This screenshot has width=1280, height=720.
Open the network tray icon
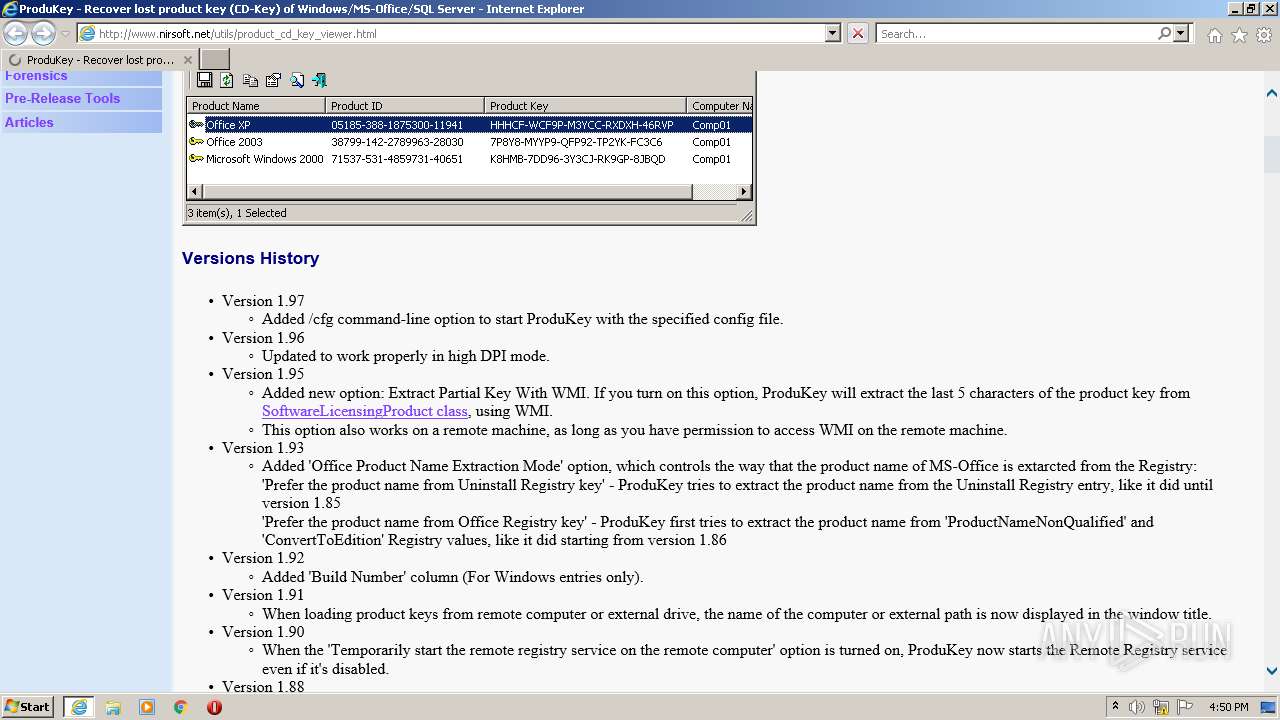point(1161,707)
